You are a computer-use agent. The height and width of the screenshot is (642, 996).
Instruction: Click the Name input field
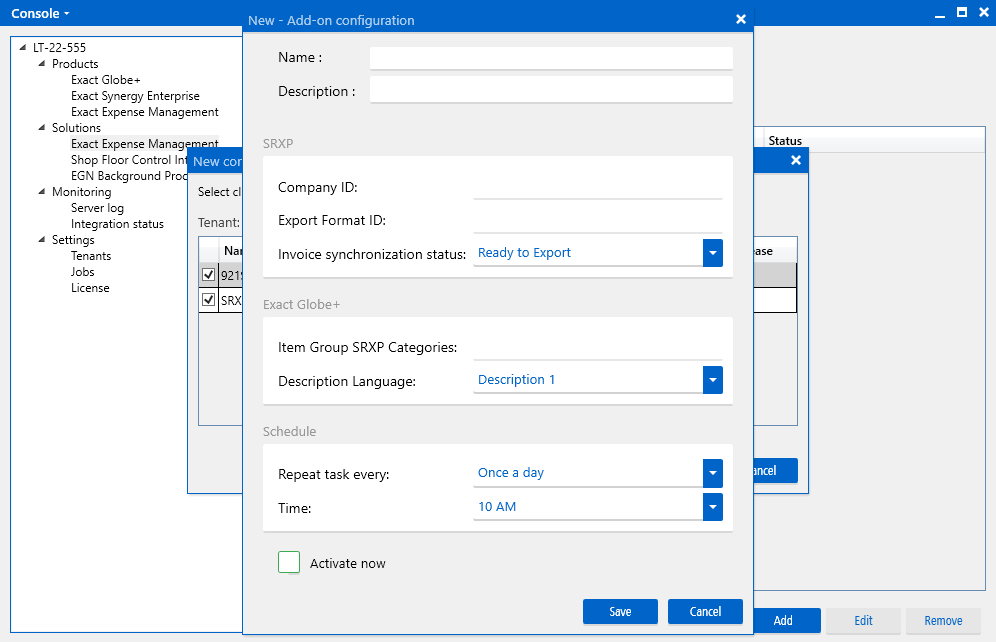pyautogui.click(x=551, y=58)
